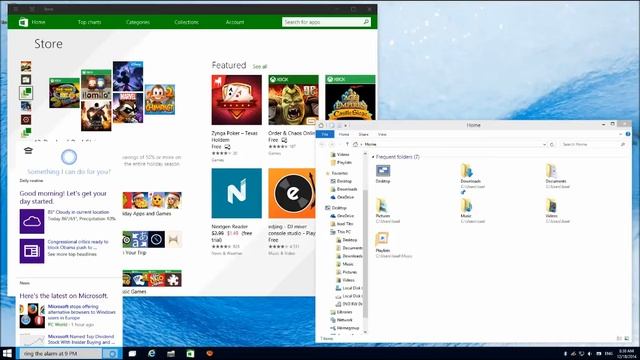Open Top charts in Store
Image resolution: width=640 pixels, height=360 pixels.
tap(89, 22)
